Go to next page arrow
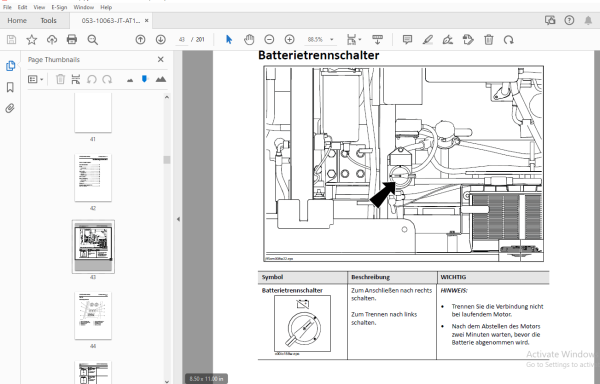 coord(161,39)
